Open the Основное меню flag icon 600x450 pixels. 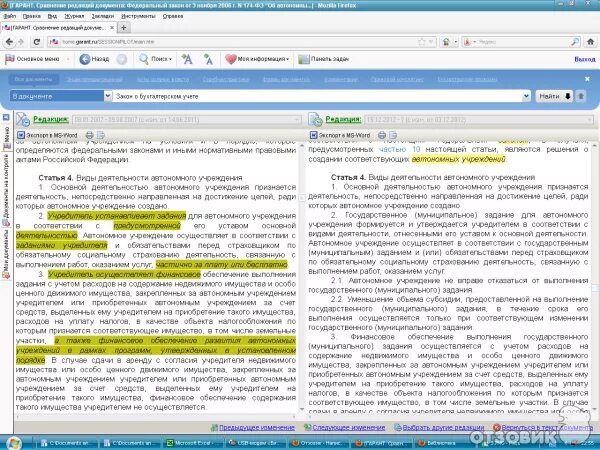click(10, 59)
